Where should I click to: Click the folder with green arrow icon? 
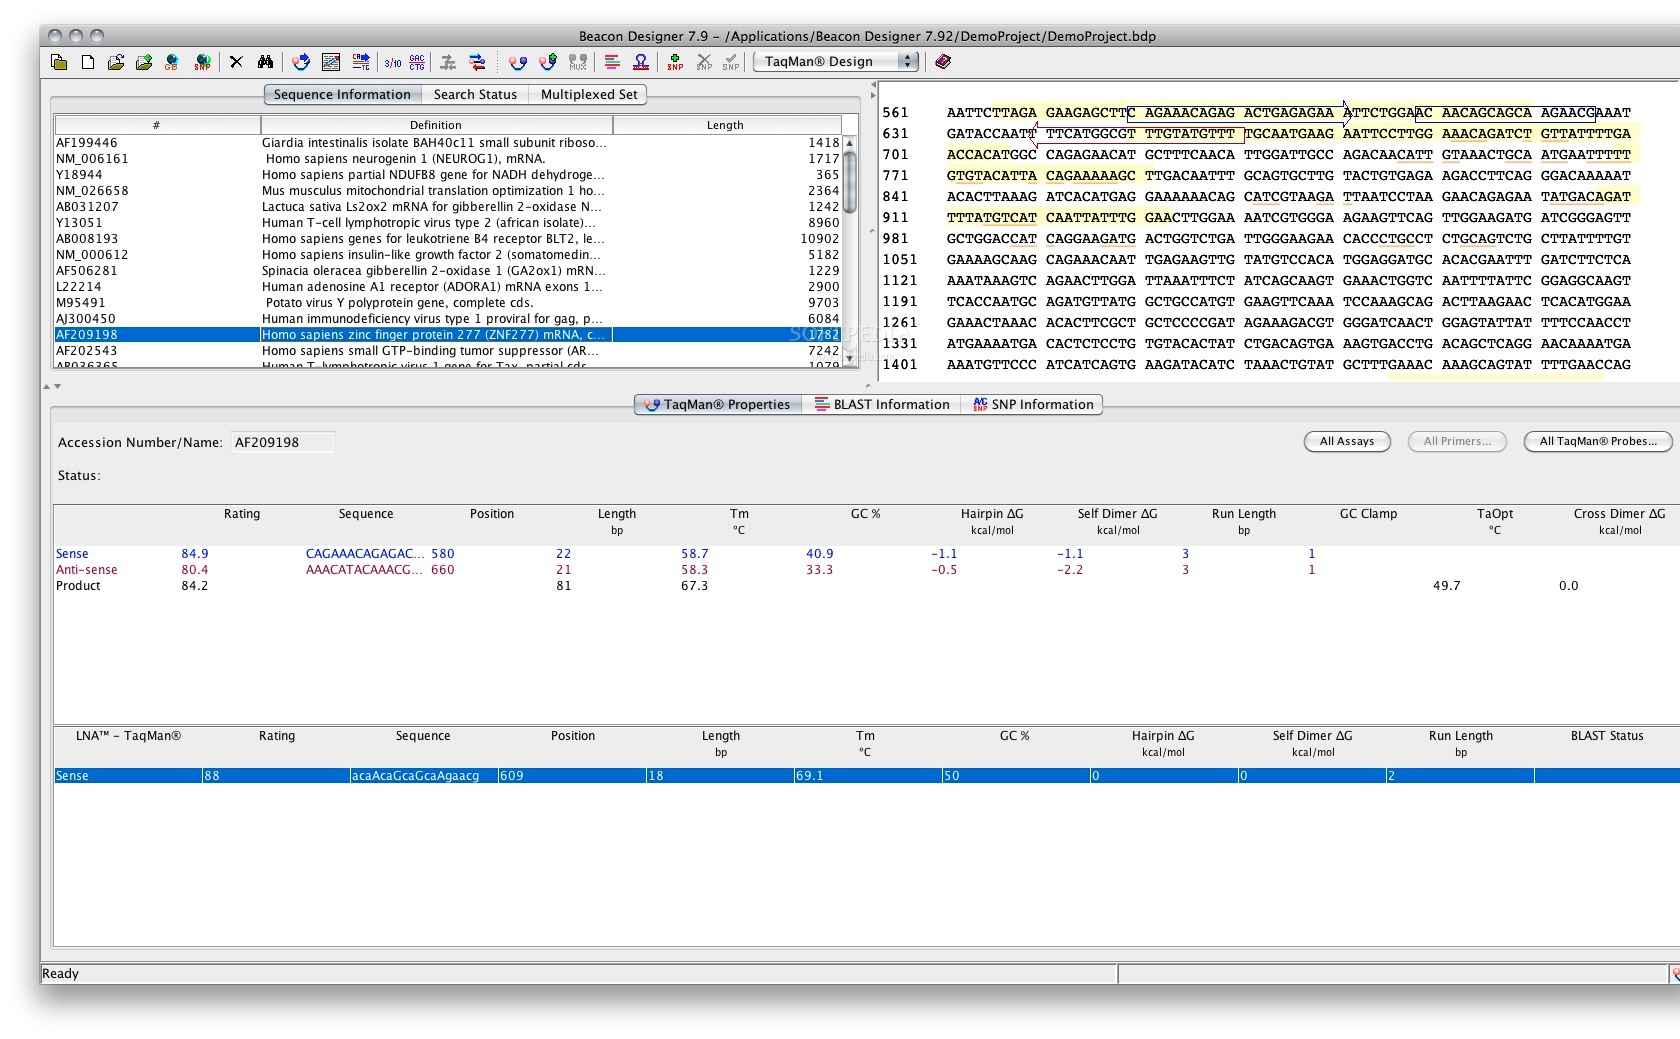click(x=144, y=62)
